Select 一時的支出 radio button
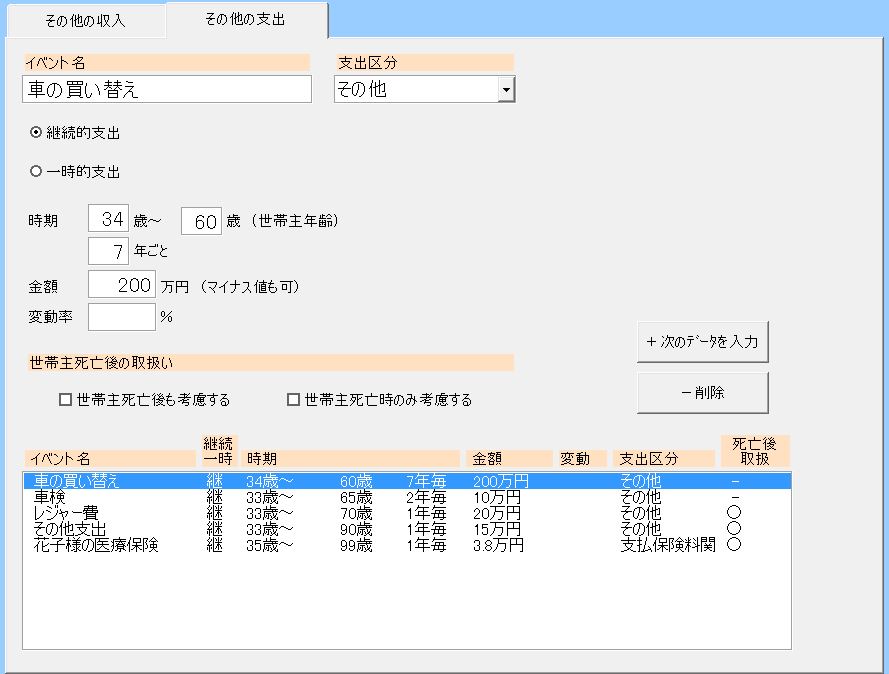889x674 pixels. coord(37,172)
